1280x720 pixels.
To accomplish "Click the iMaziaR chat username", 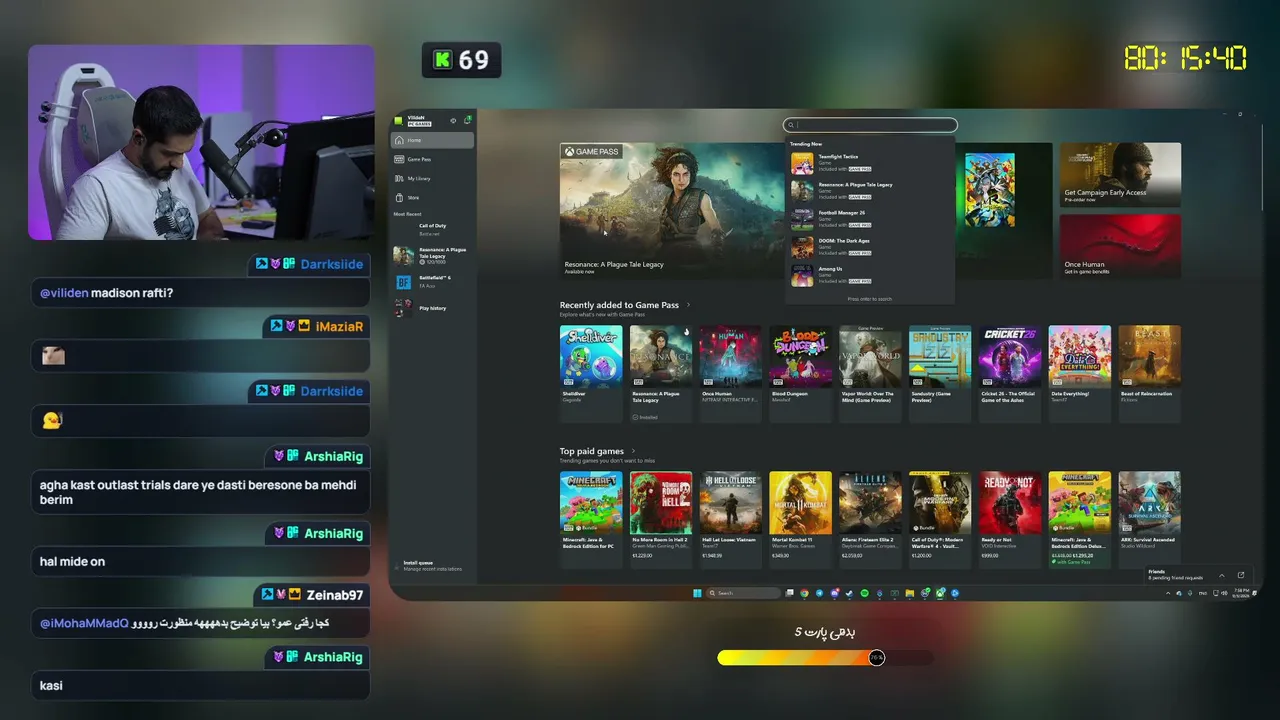I will pyautogui.click(x=340, y=327).
